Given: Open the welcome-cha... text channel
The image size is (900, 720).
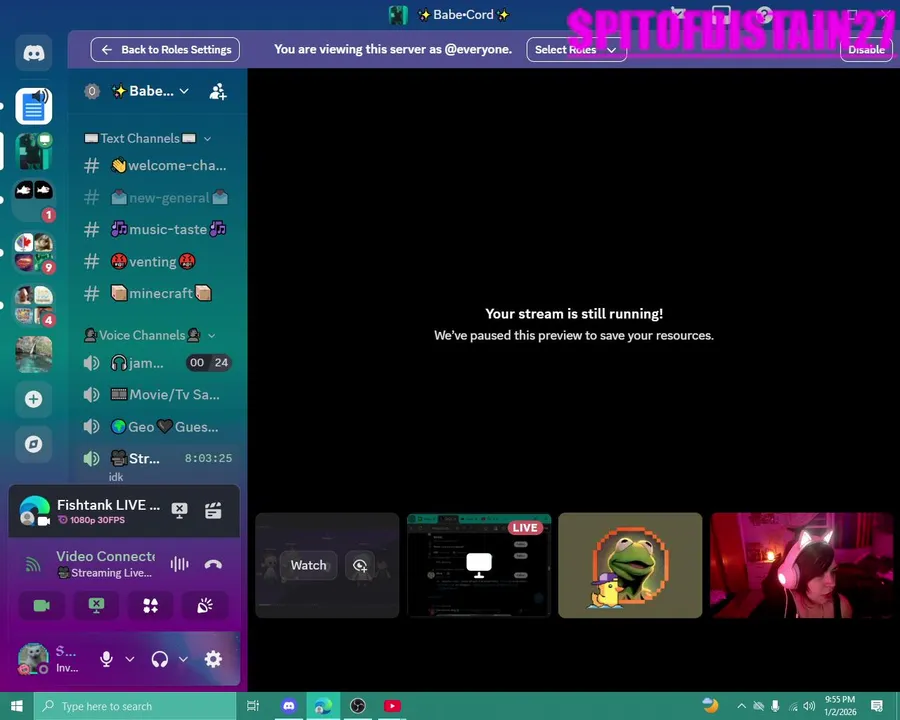Looking at the screenshot, I should pos(156,166).
